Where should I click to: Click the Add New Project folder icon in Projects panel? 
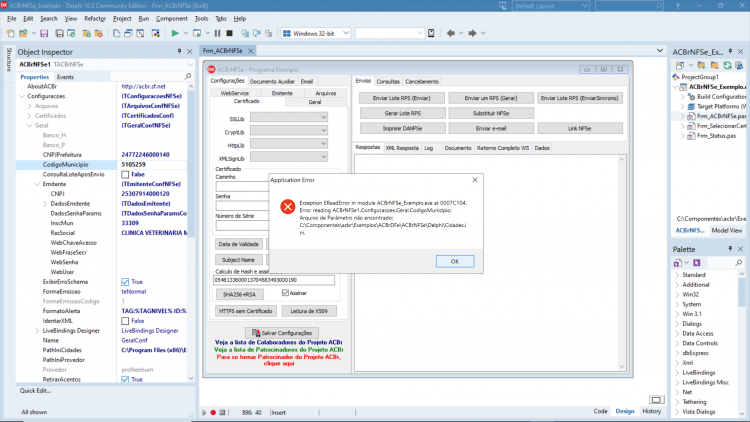click(x=702, y=66)
